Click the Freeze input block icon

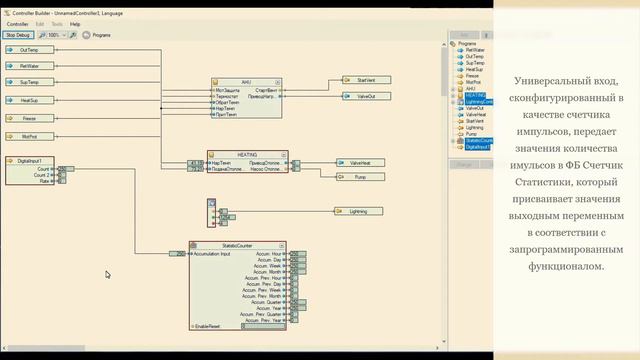[10, 118]
